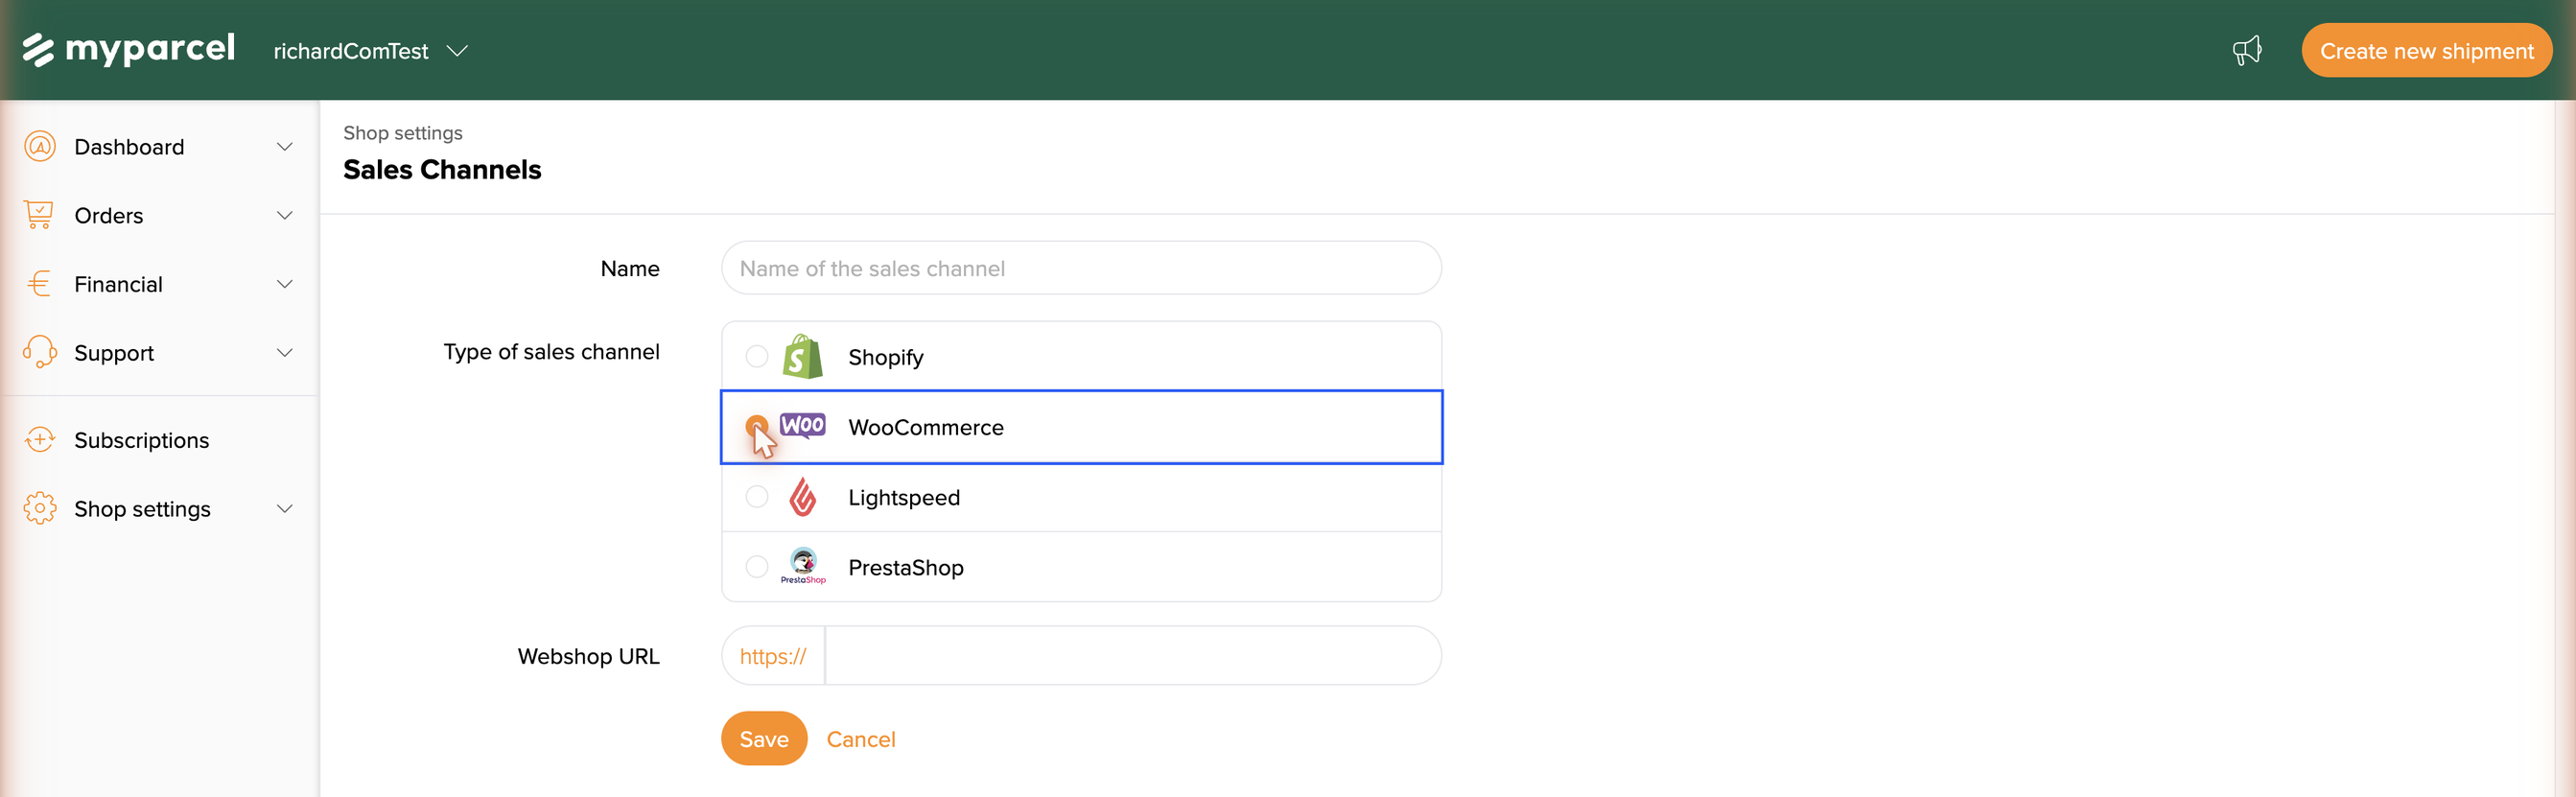Expand the Orders menu chevron
This screenshot has width=2576, height=797.
pos(285,215)
